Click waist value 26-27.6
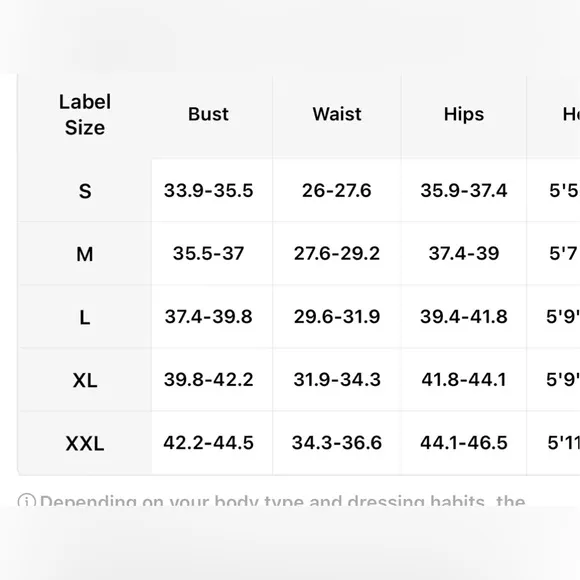This screenshot has width=580, height=580. coord(337,191)
